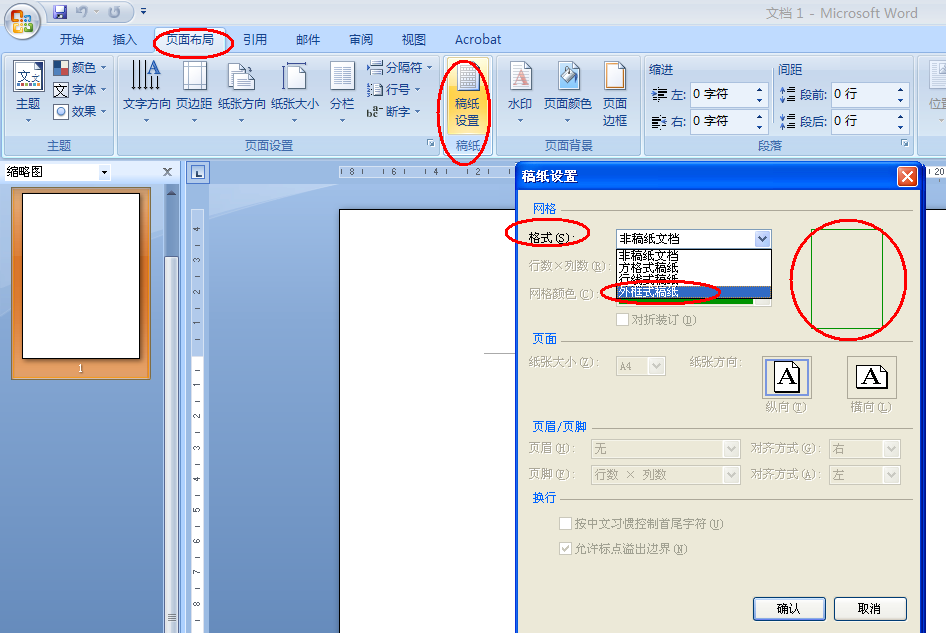Click the 页面边框 page borders icon
946x633 pixels.
pyautogui.click(x=616, y=95)
